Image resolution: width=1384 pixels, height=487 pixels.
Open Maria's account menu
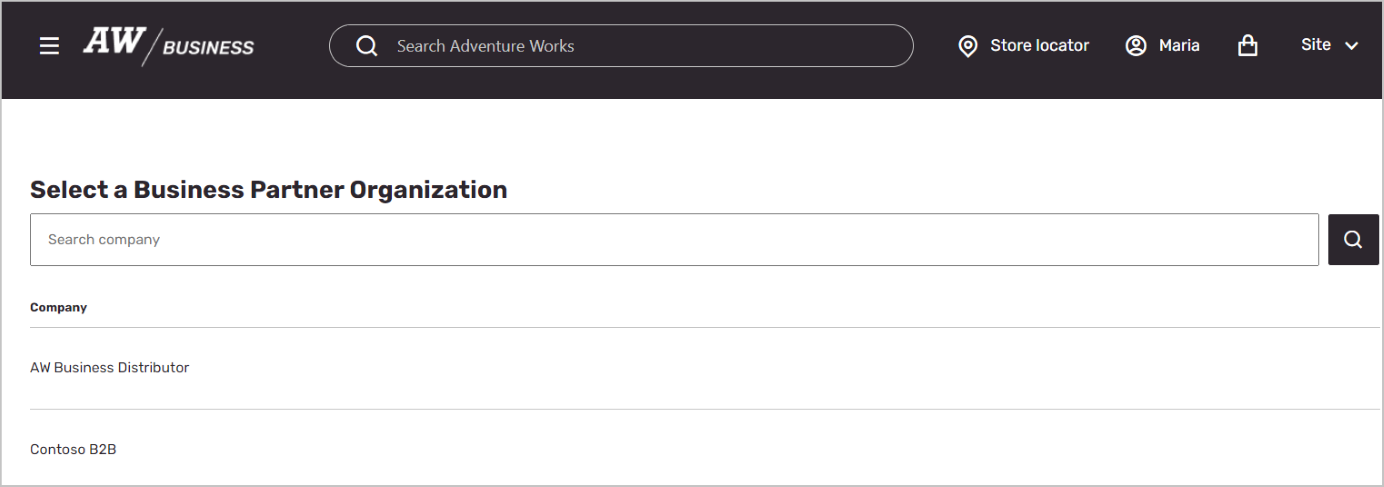[1178, 46]
